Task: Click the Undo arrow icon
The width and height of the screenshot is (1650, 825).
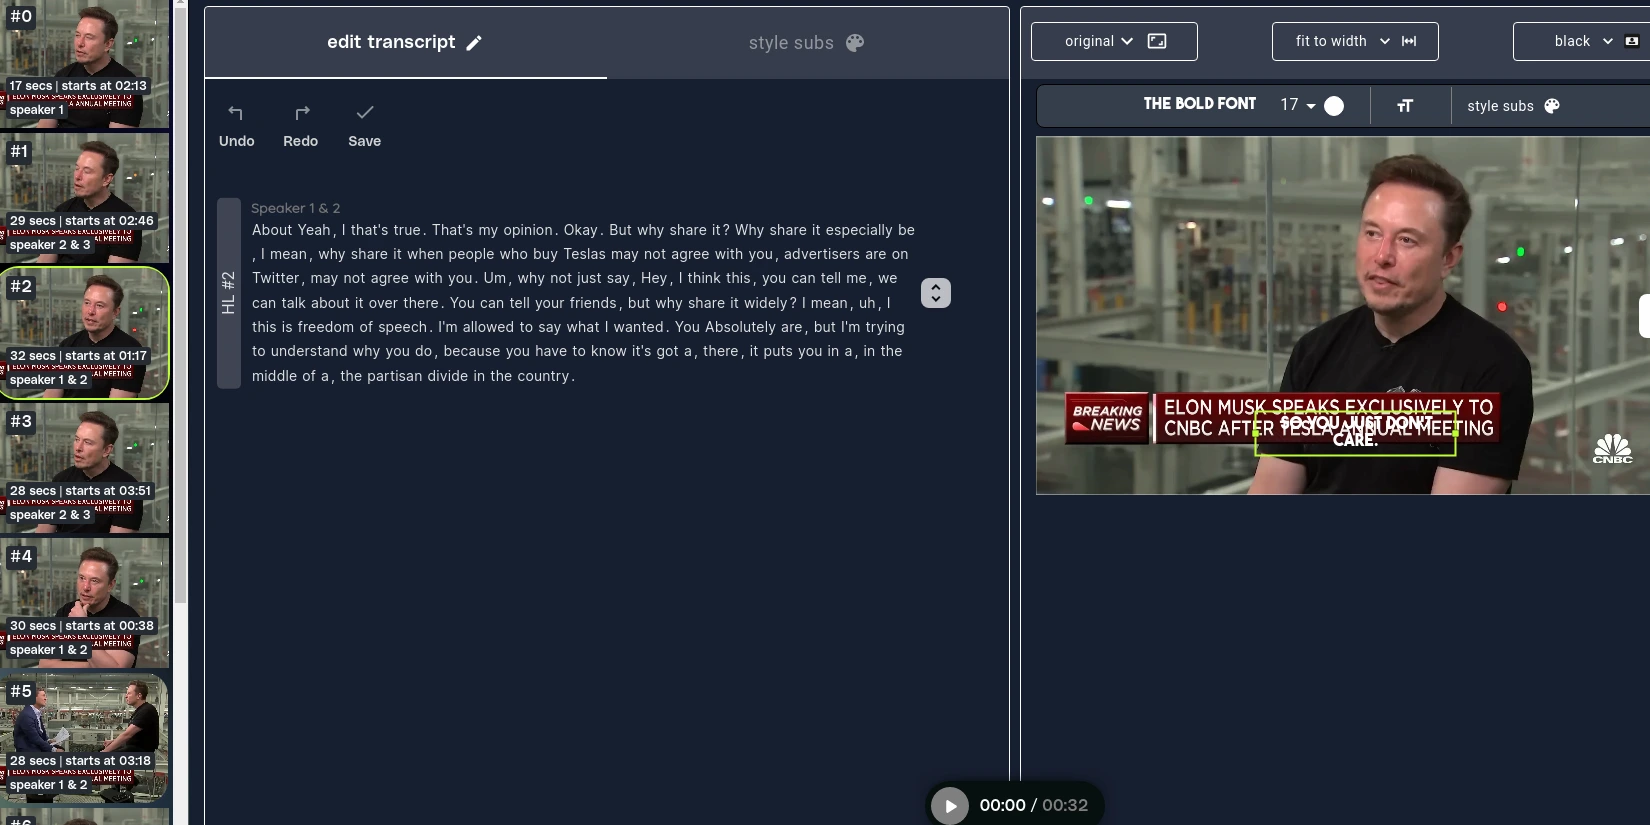Action: 236,113
